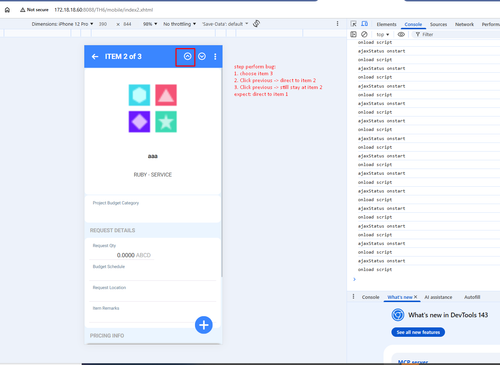Screen dimensions: 500x365
Task: Click the browser home icon
Action: click(x=7, y=10)
